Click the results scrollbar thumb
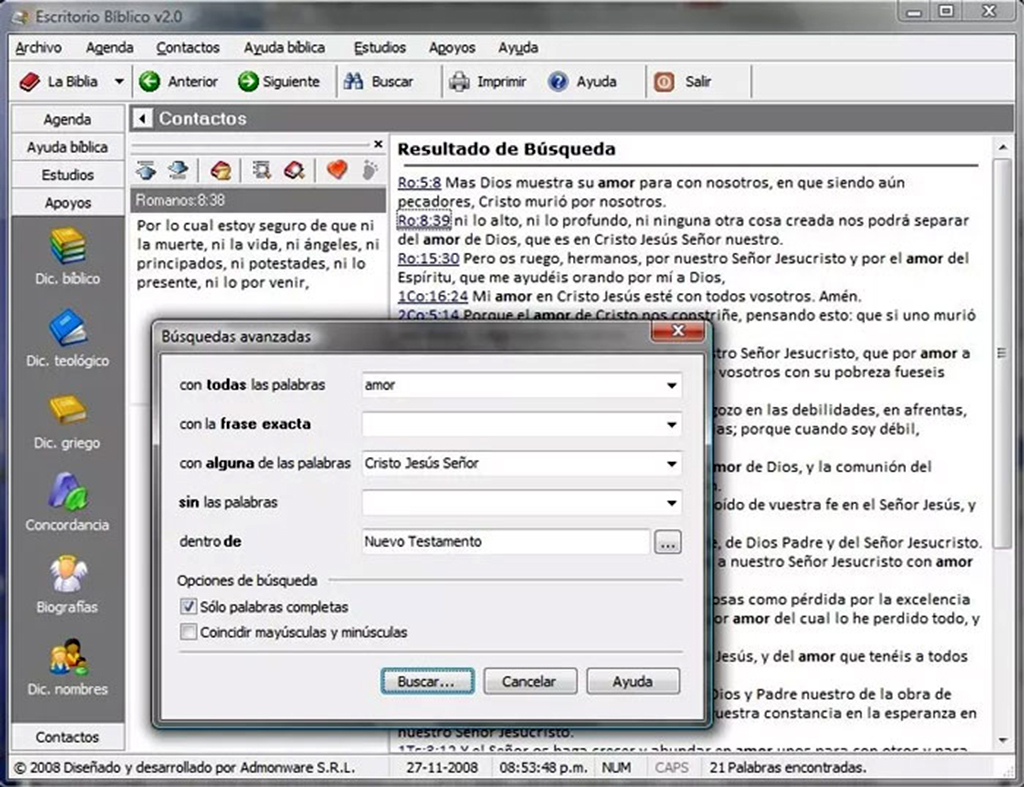Viewport: 1024px width, 787px height. [x=1002, y=353]
